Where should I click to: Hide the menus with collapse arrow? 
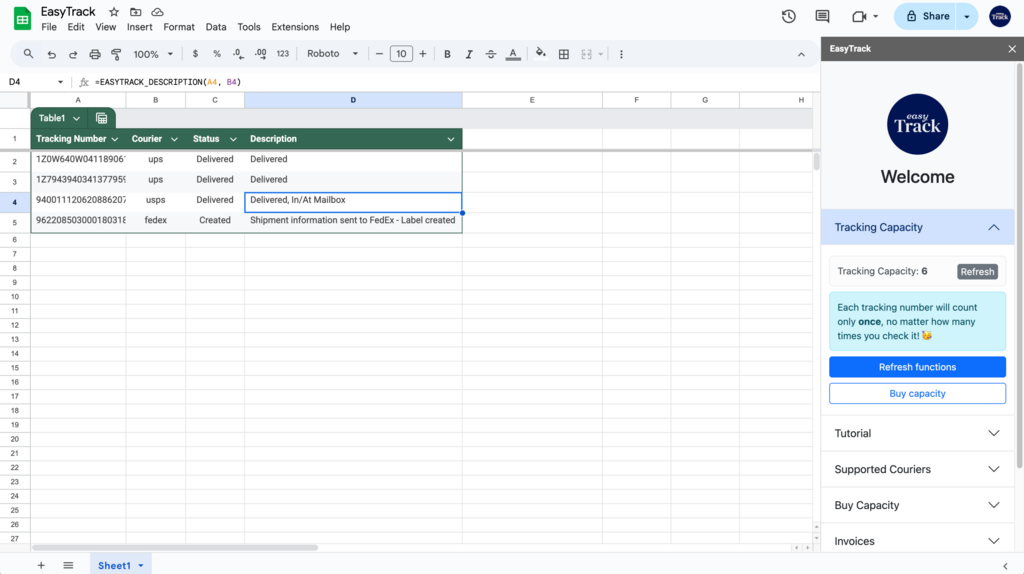[801, 55]
